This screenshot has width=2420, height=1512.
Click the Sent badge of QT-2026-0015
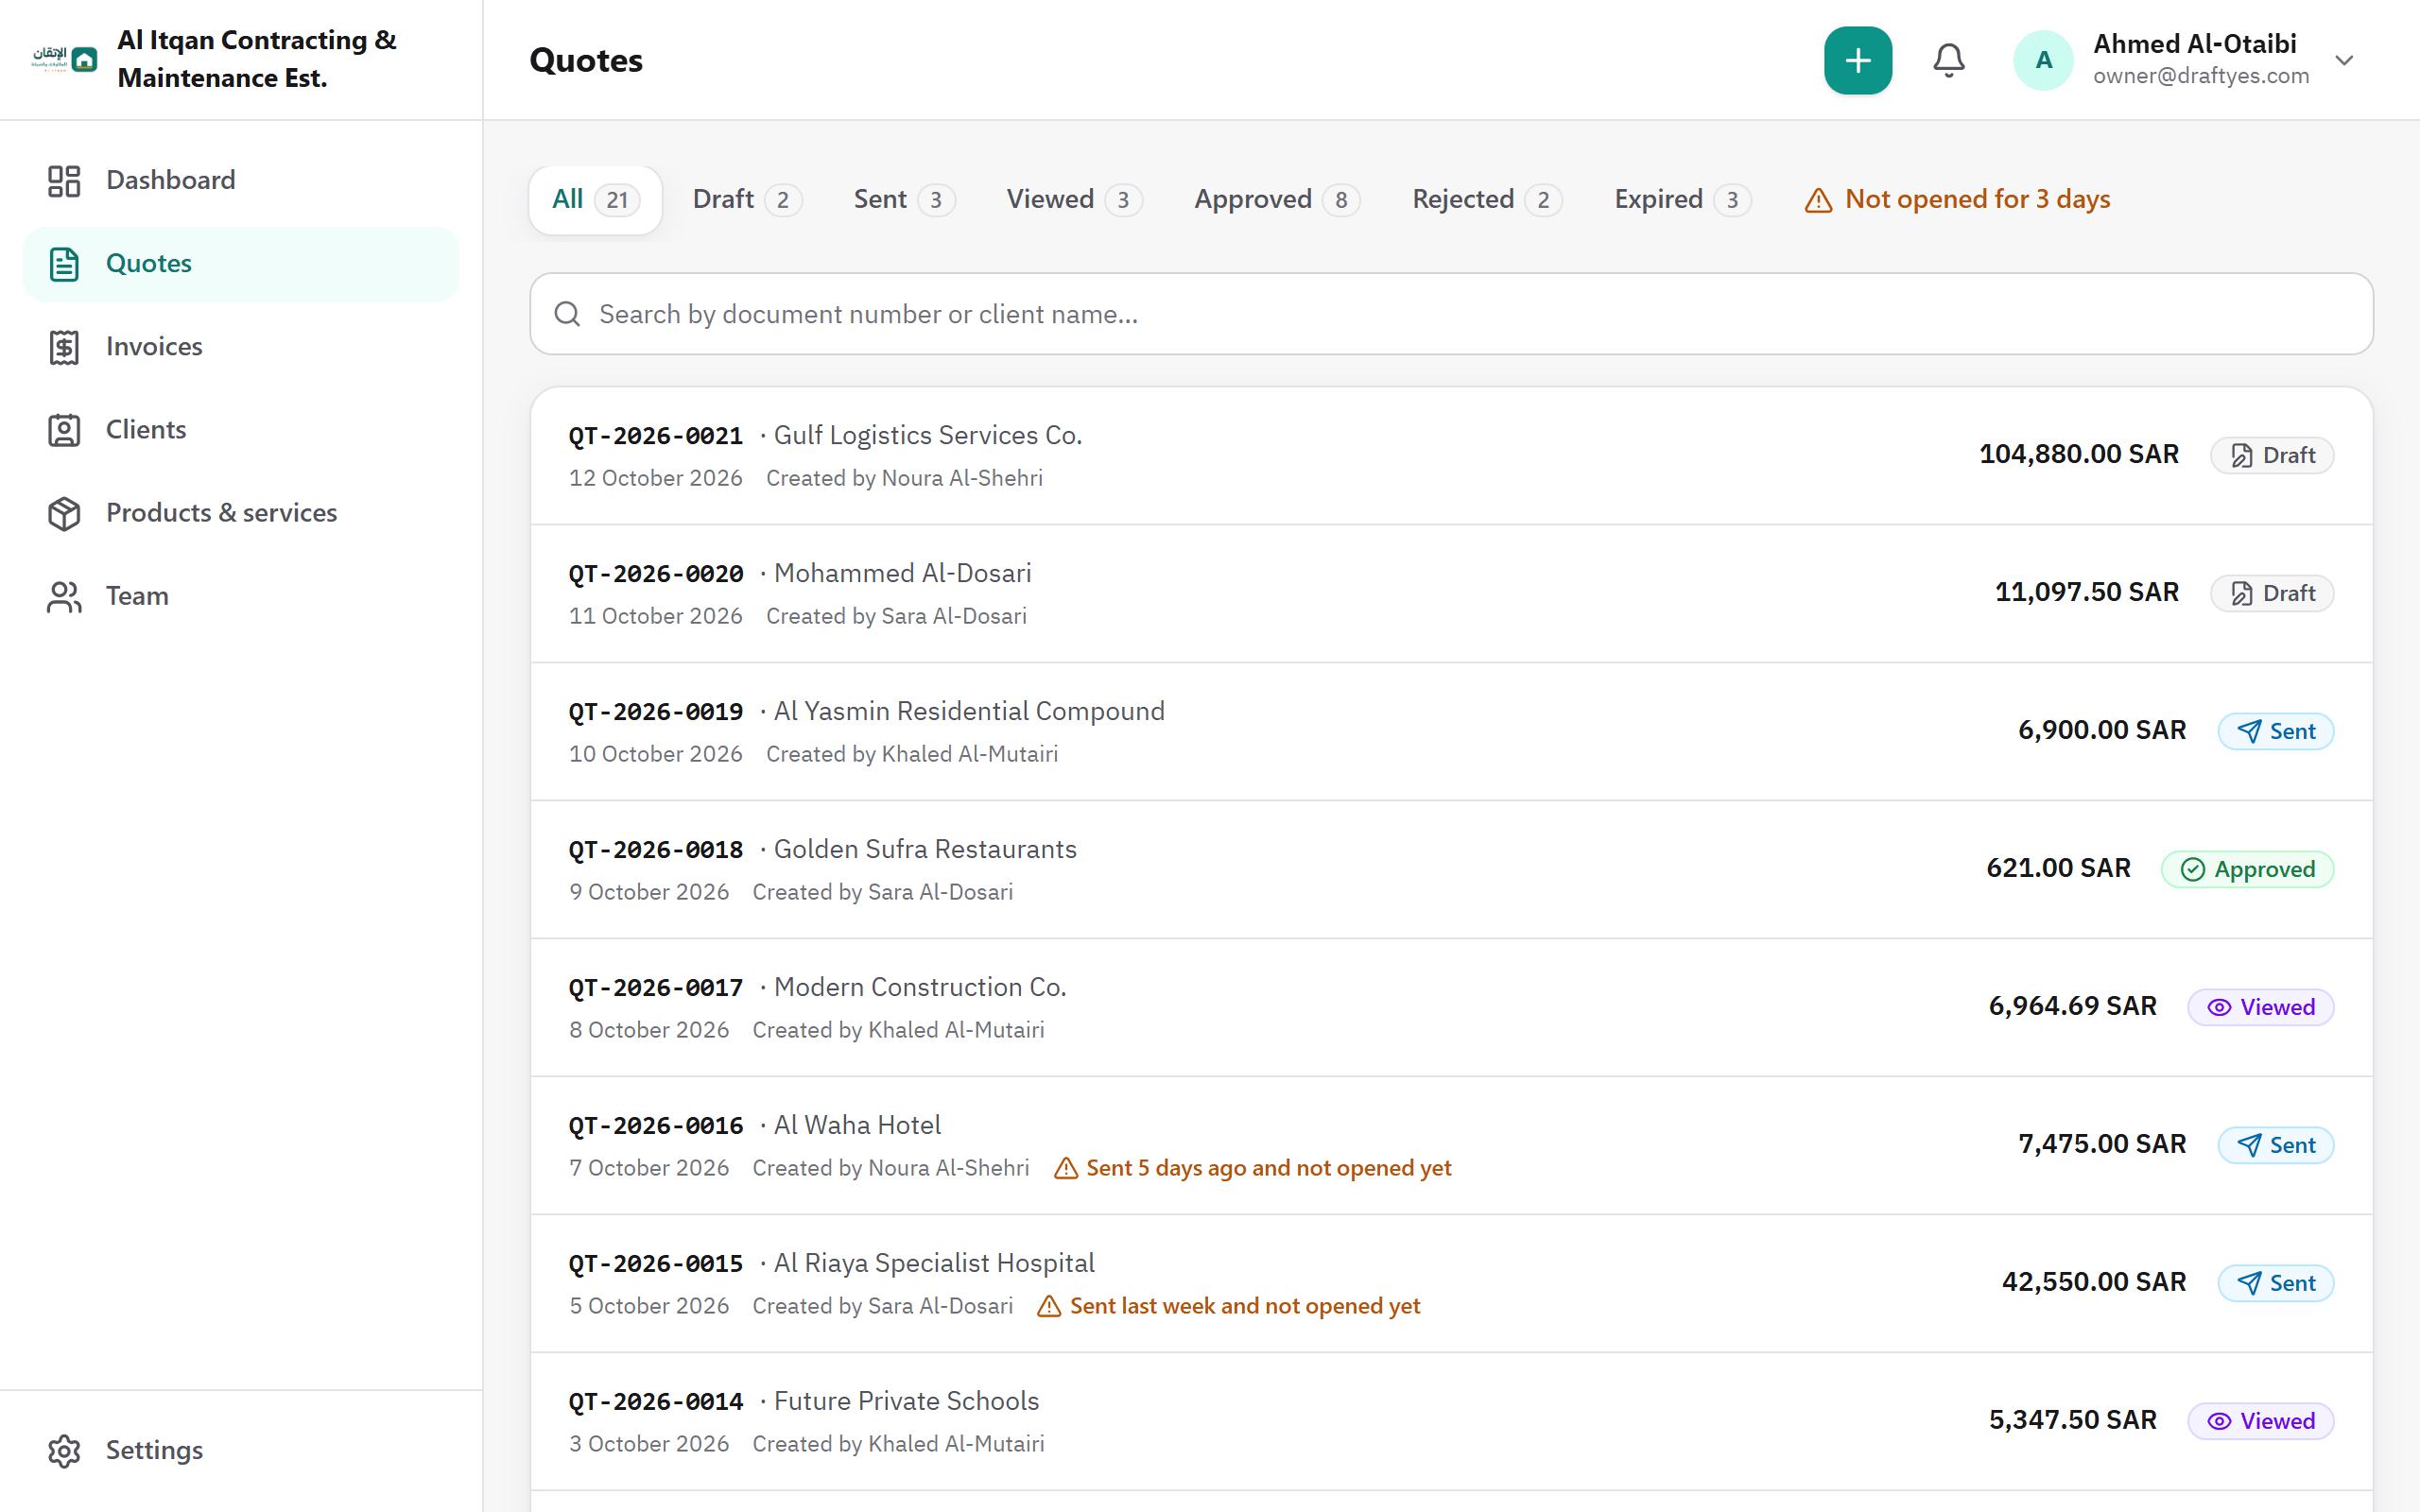[2276, 1283]
